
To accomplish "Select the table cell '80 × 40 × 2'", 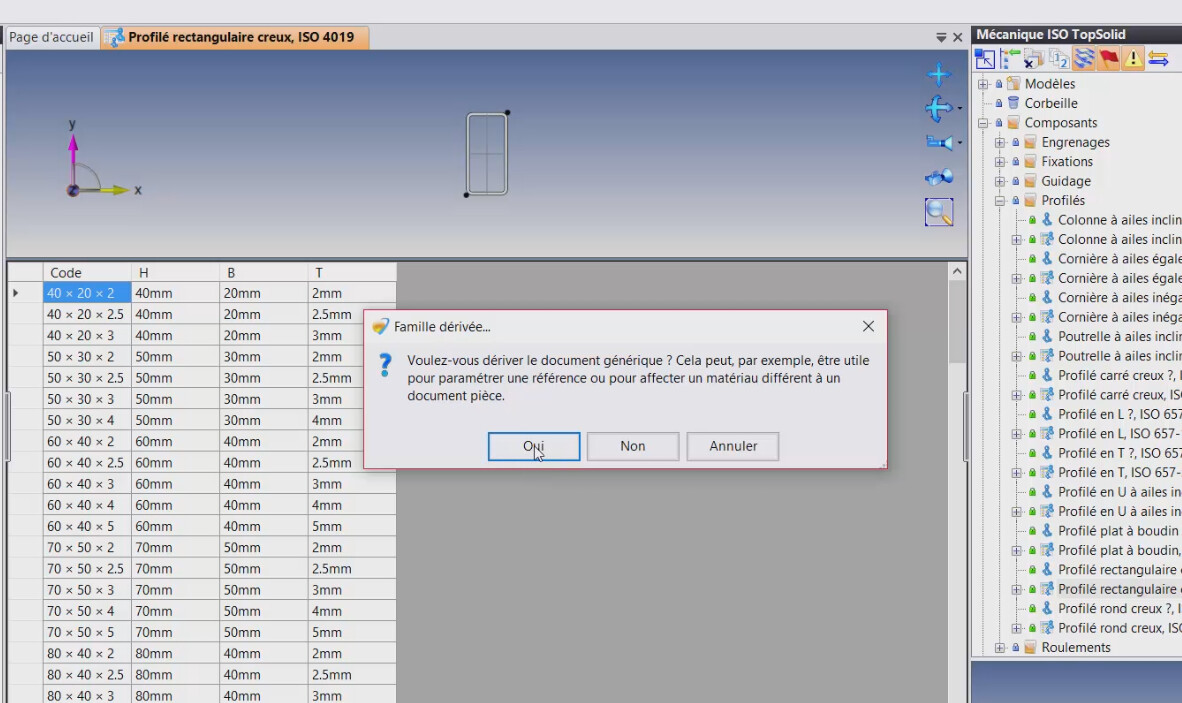I will pyautogui.click(x=87, y=654).
